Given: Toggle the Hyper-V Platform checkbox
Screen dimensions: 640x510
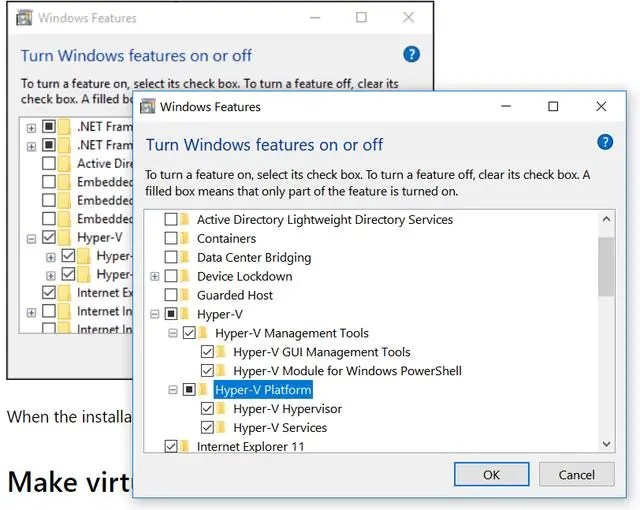Looking at the screenshot, I should 189,390.
